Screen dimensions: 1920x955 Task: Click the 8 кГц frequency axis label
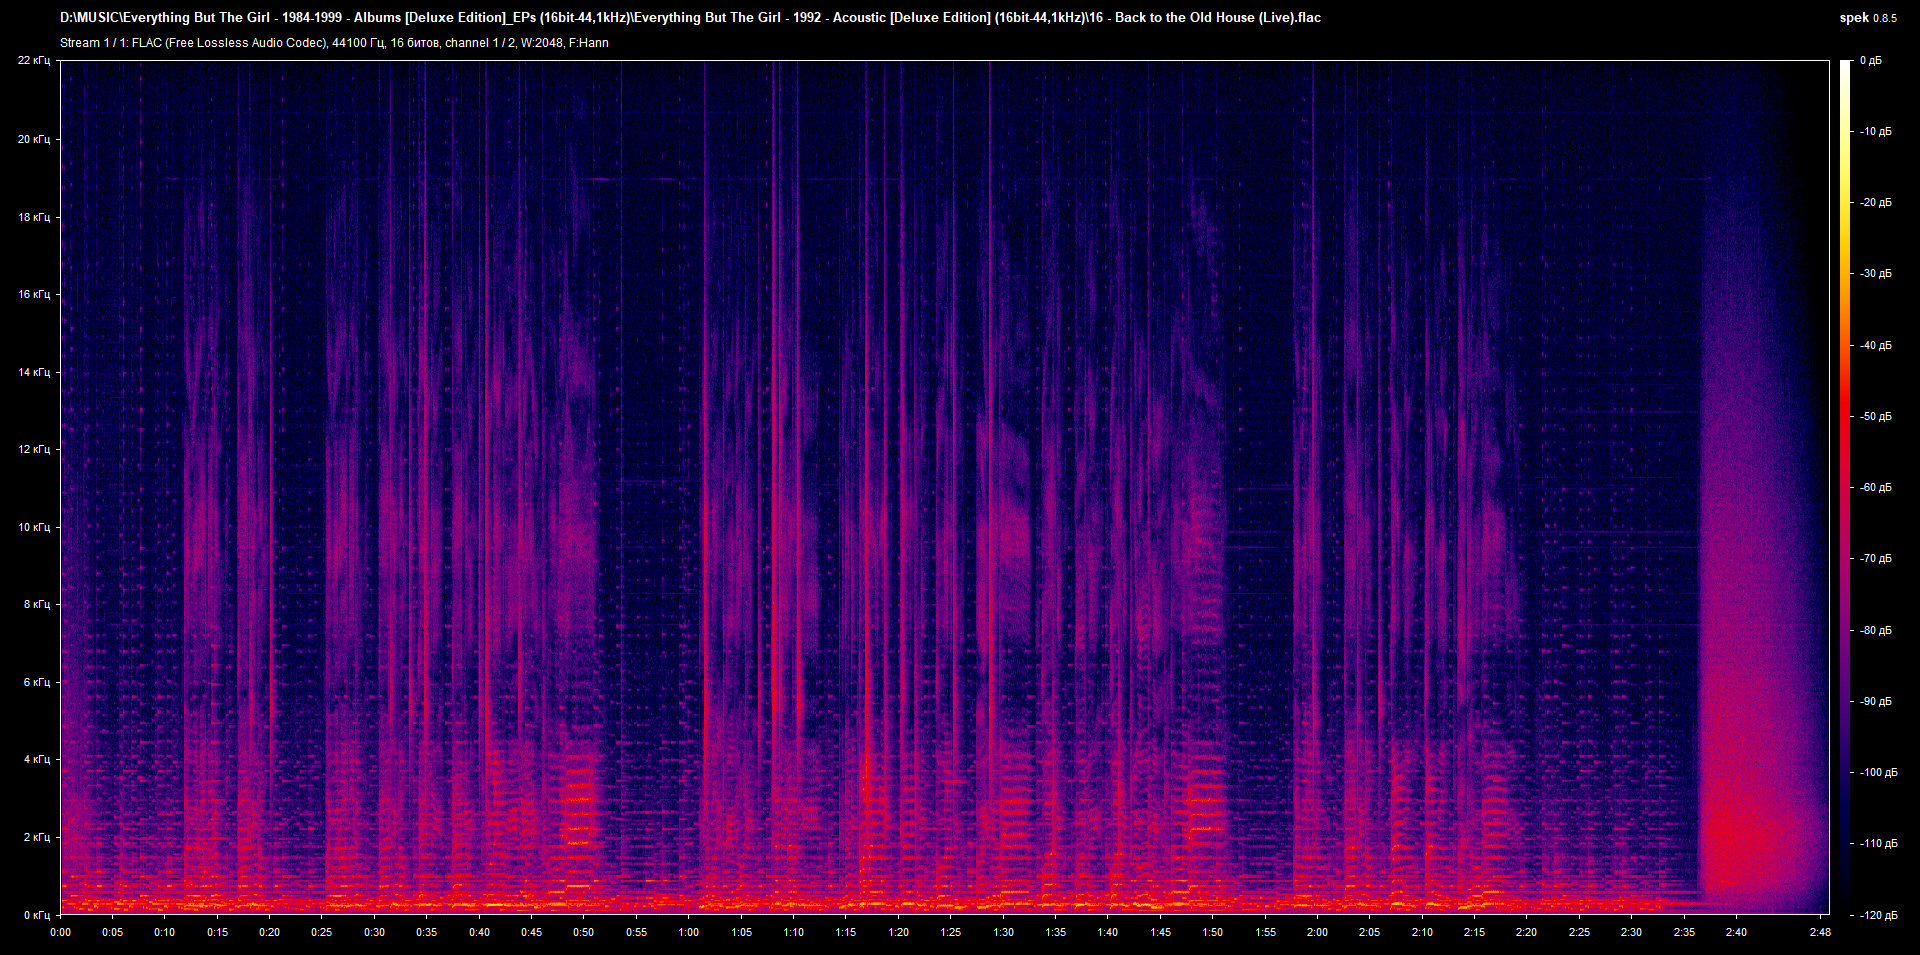coord(37,604)
